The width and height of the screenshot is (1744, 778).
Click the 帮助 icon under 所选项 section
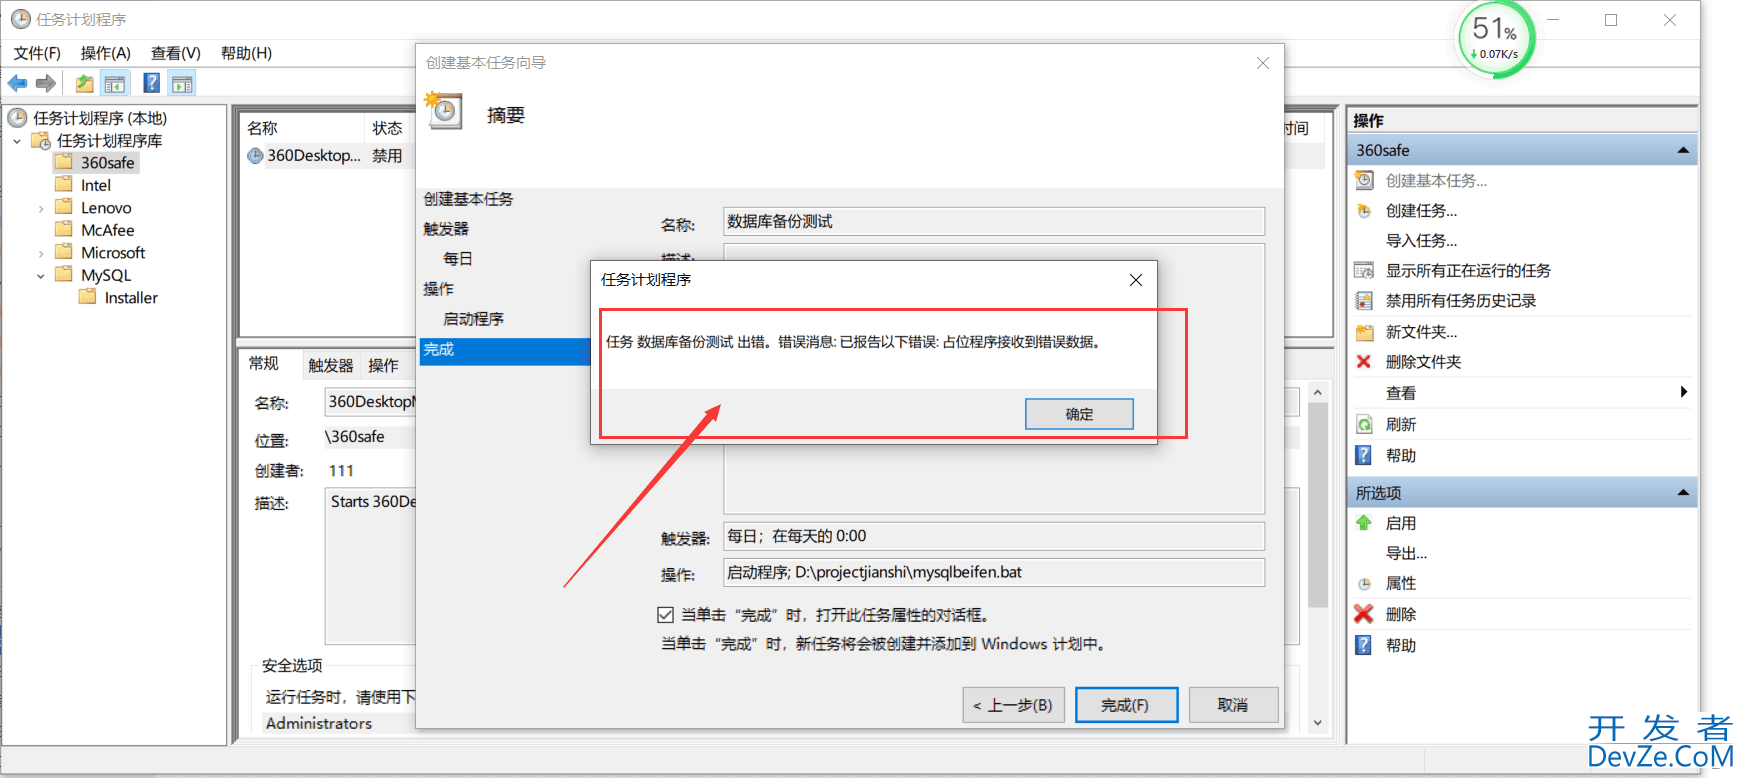(x=1364, y=645)
